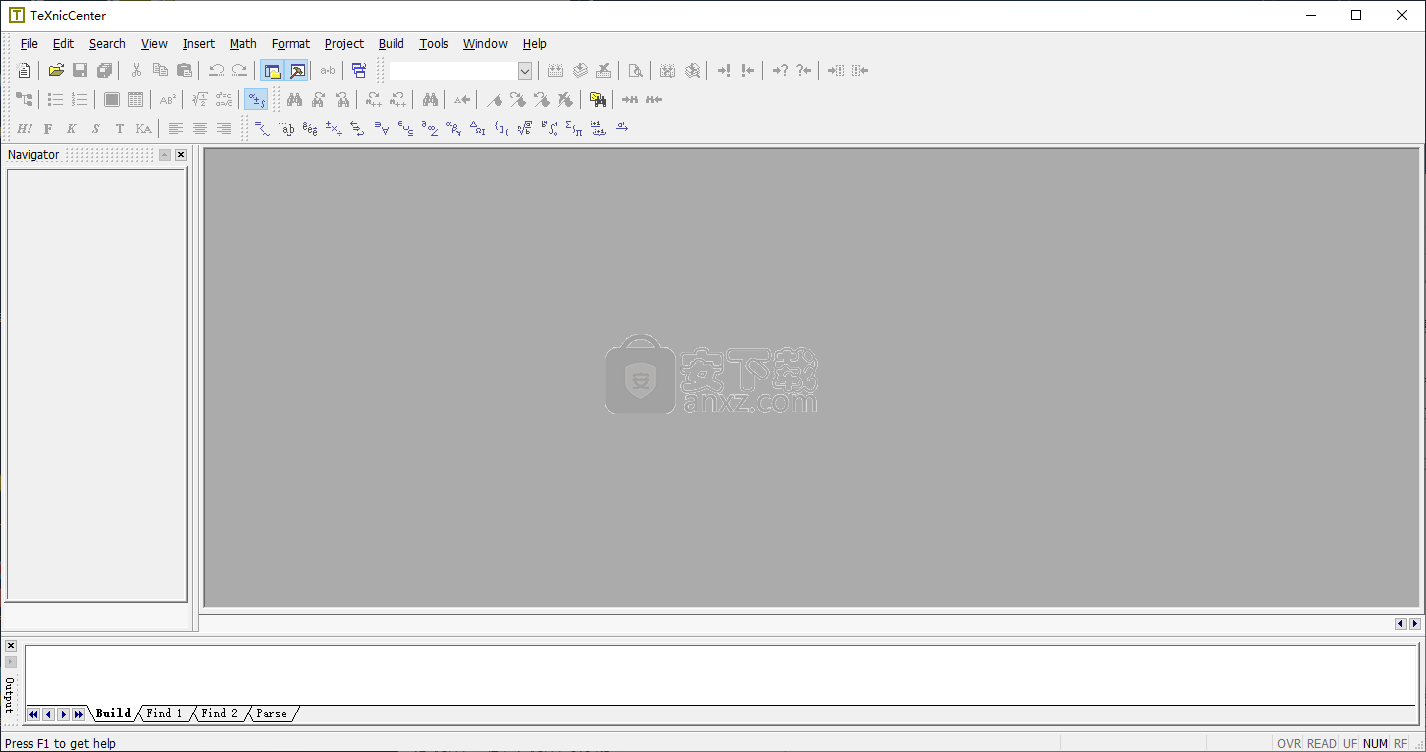Open the Build menu
Image resolution: width=1426 pixels, height=752 pixels.
pyautogui.click(x=391, y=44)
